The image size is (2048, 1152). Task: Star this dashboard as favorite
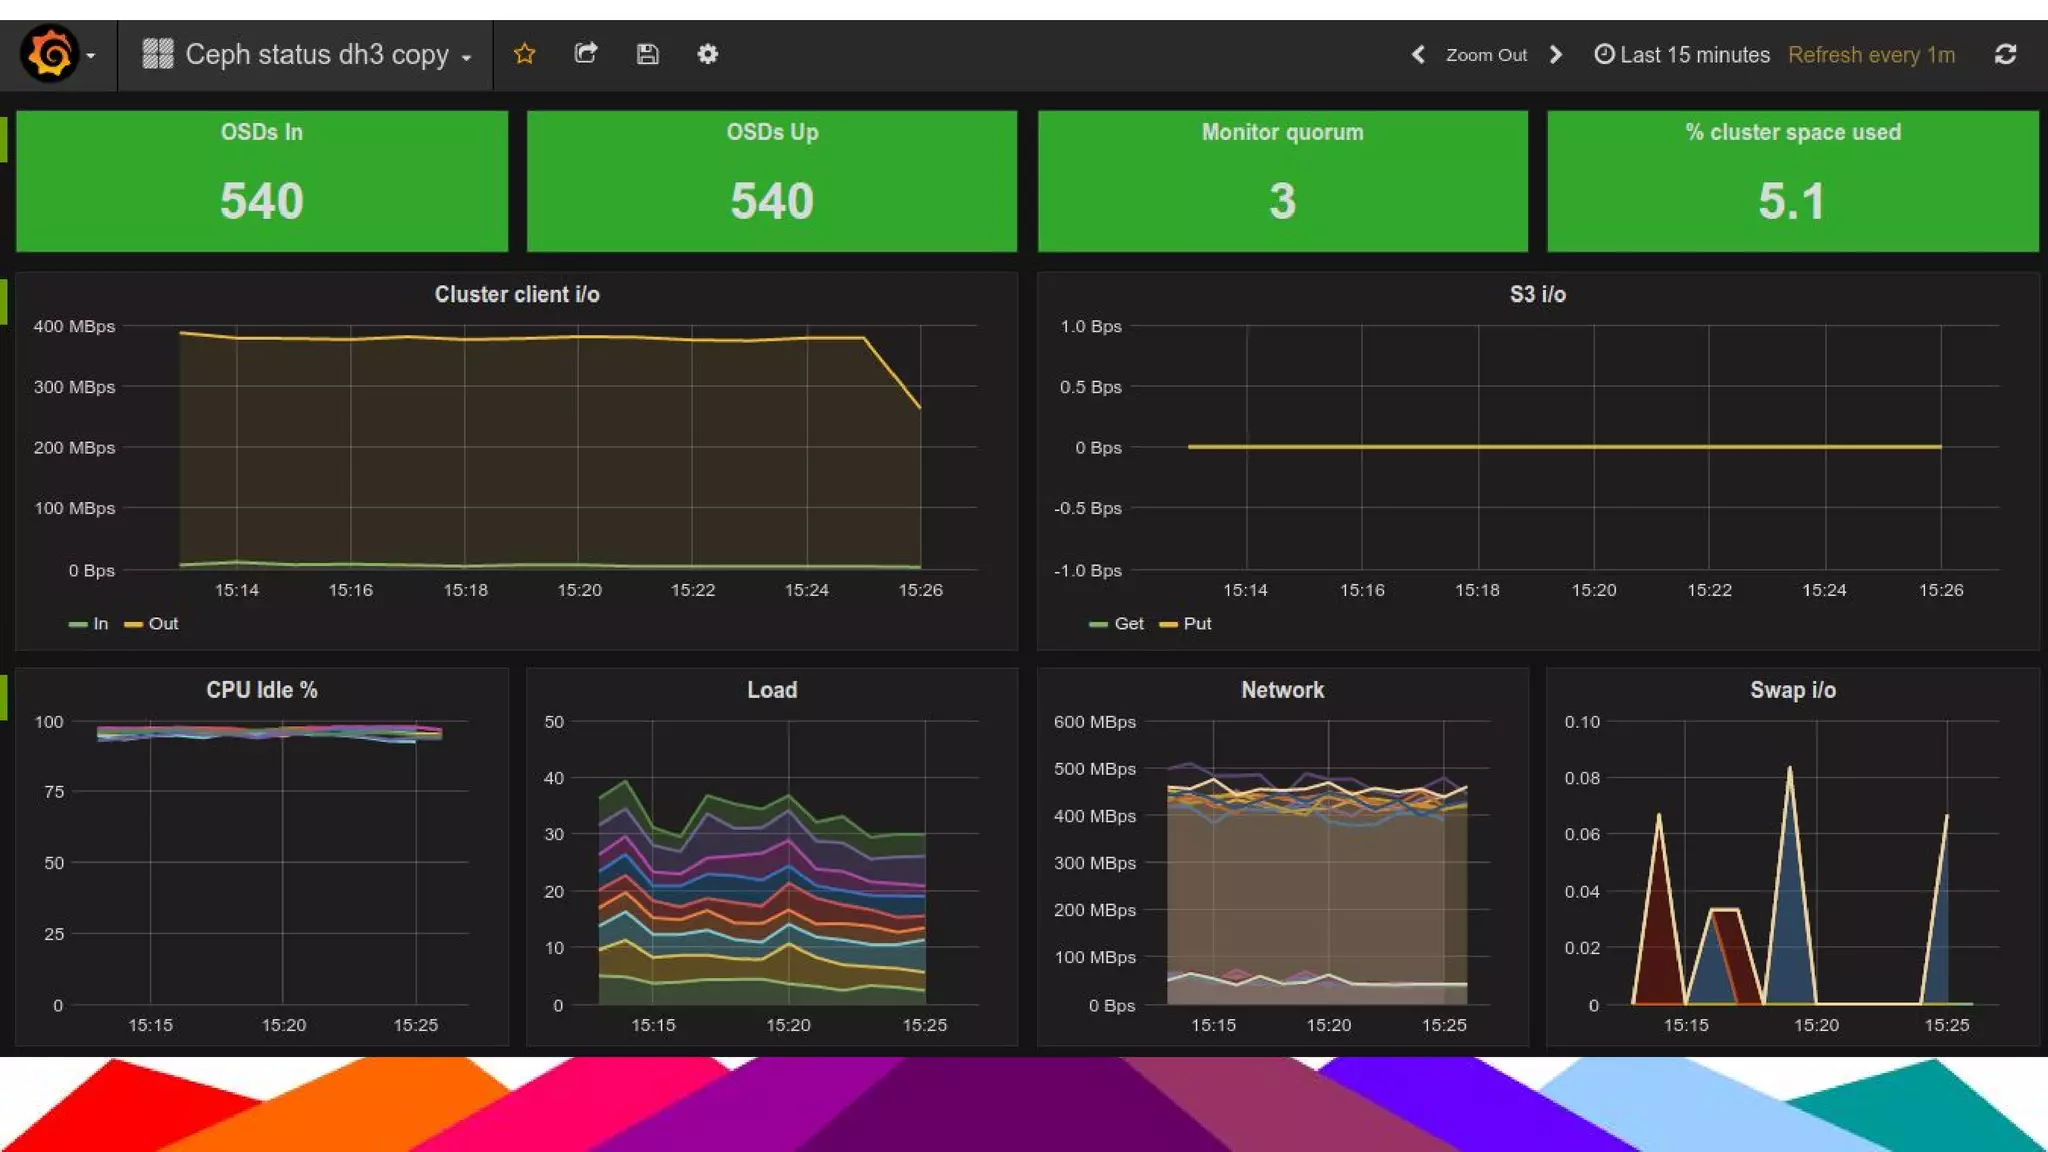tap(524, 54)
